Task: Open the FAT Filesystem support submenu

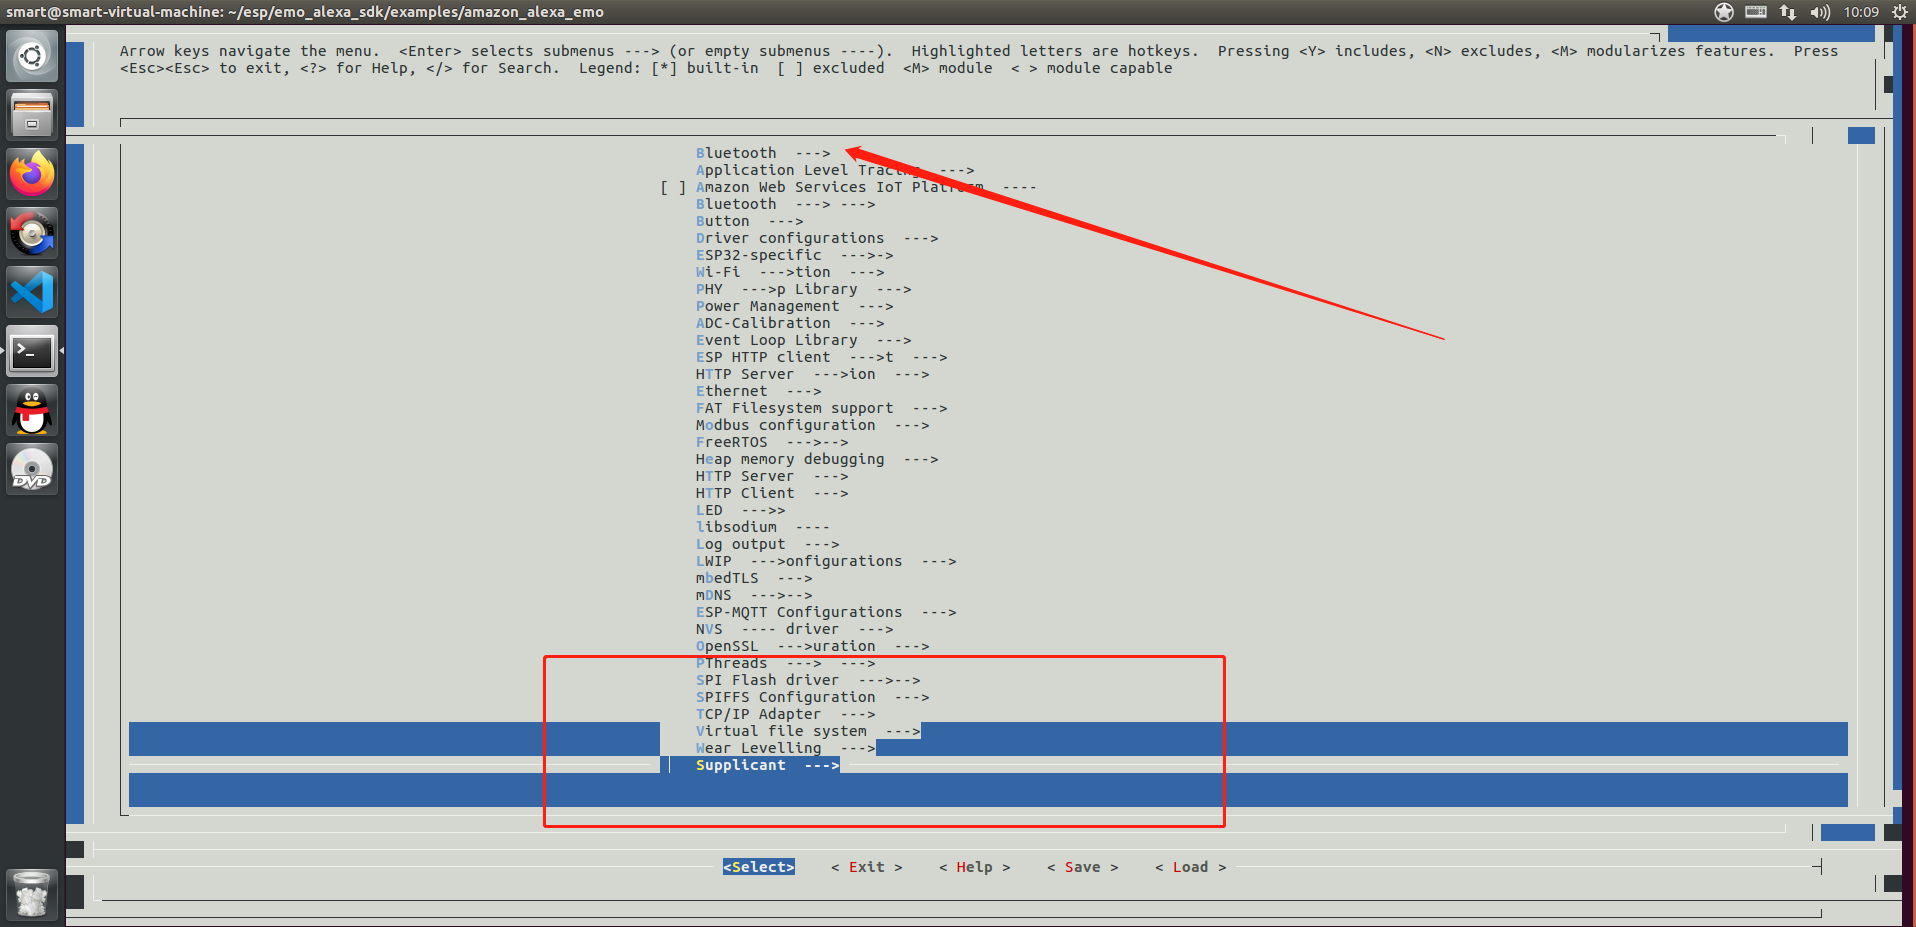Action: (822, 408)
